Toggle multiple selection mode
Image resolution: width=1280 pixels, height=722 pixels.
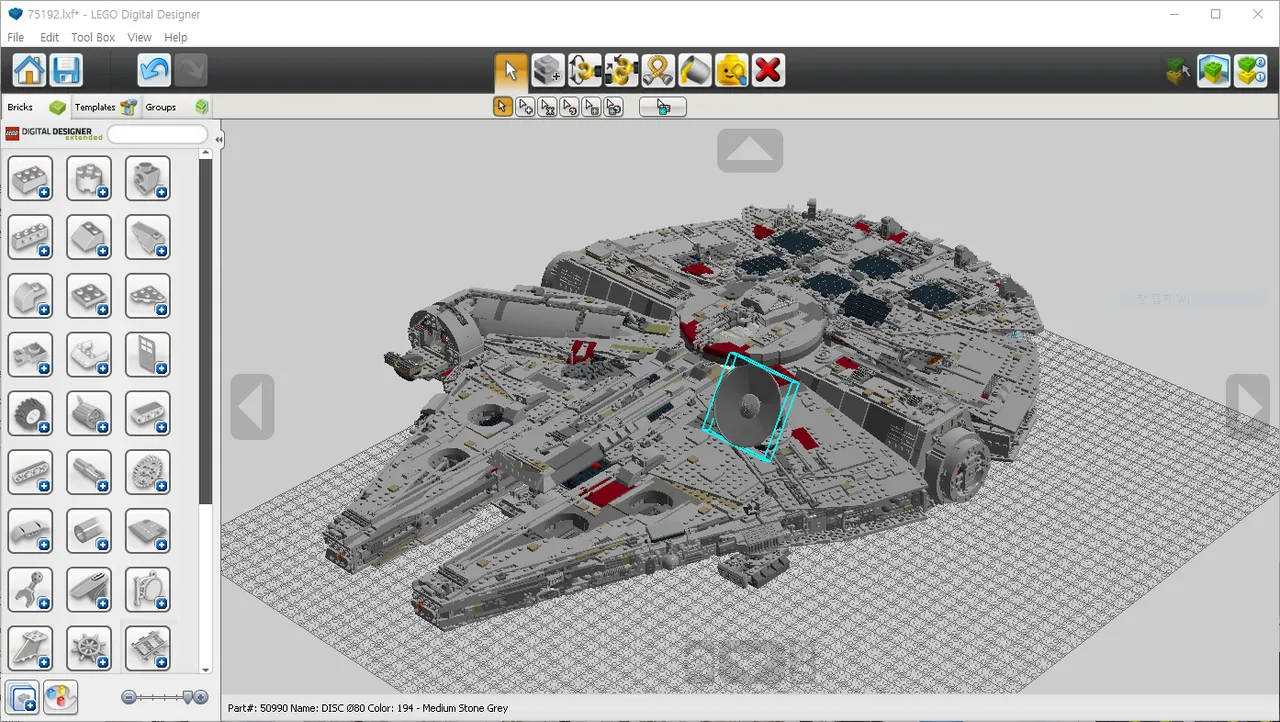coord(525,106)
